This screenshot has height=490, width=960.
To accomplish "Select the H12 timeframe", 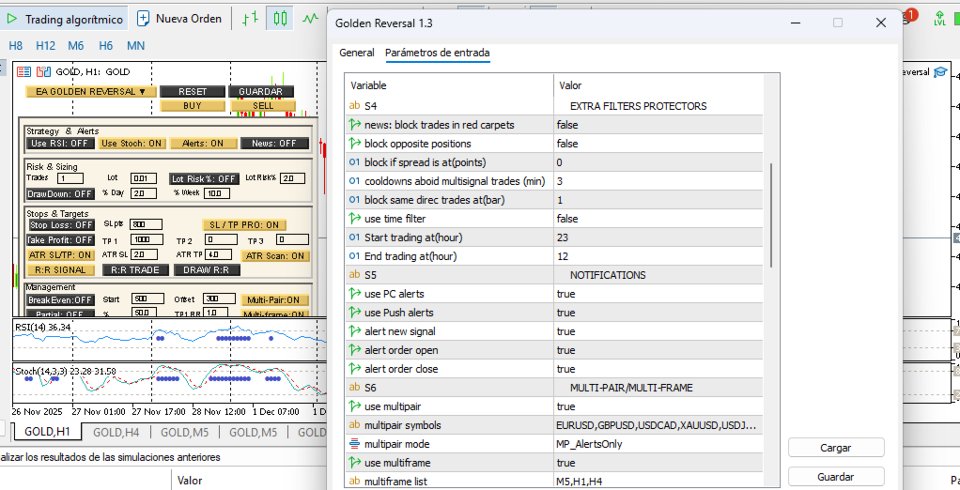I will [45, 45].
